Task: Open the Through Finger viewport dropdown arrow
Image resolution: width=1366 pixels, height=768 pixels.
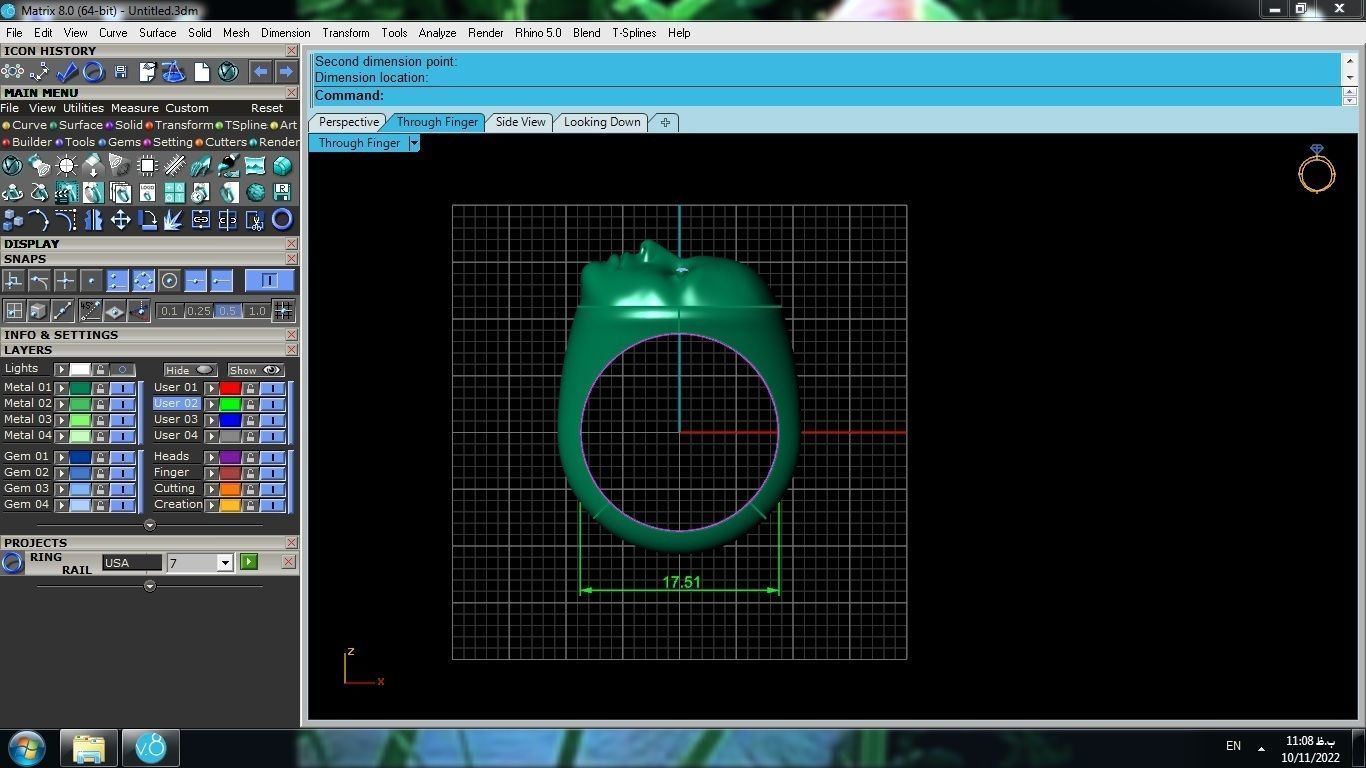Action: (414, 143)
